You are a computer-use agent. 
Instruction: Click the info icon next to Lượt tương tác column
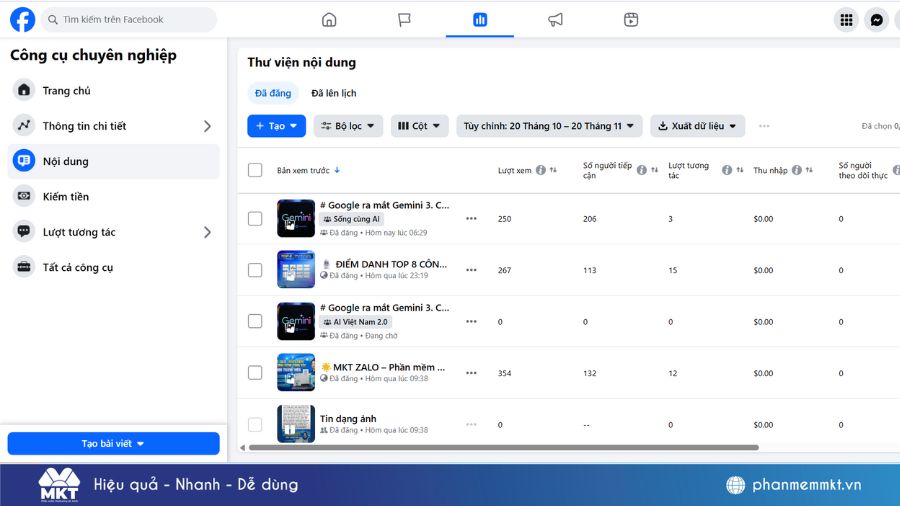pyautogui.click(x=727, y=170)
